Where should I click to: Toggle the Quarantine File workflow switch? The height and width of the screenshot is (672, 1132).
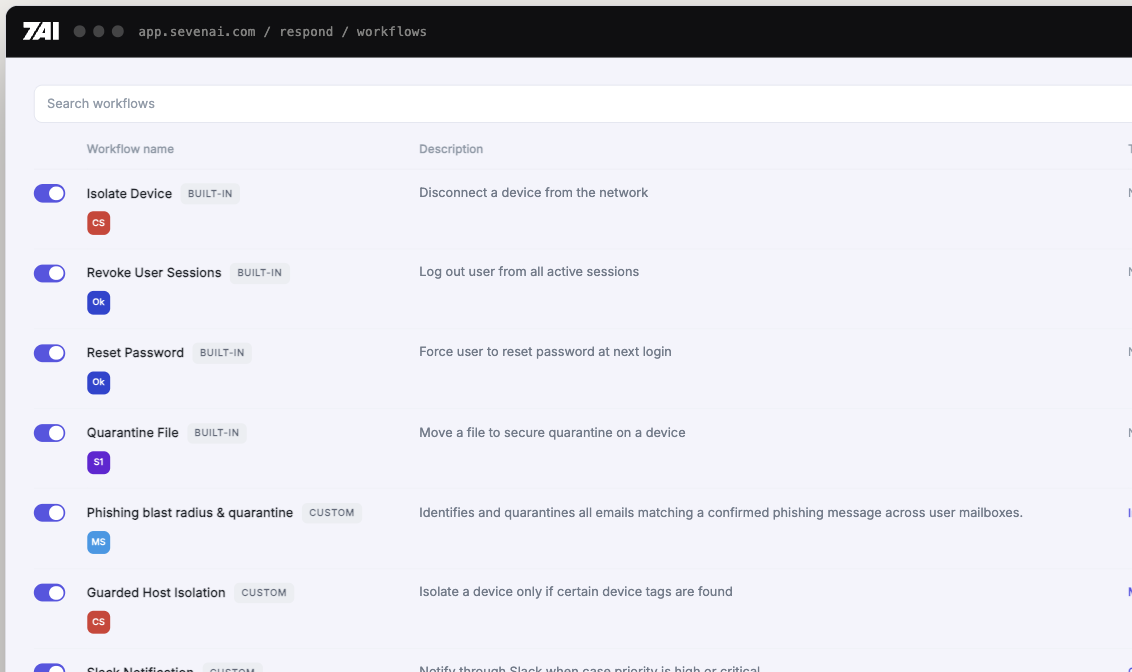click(x=50, y=432)
